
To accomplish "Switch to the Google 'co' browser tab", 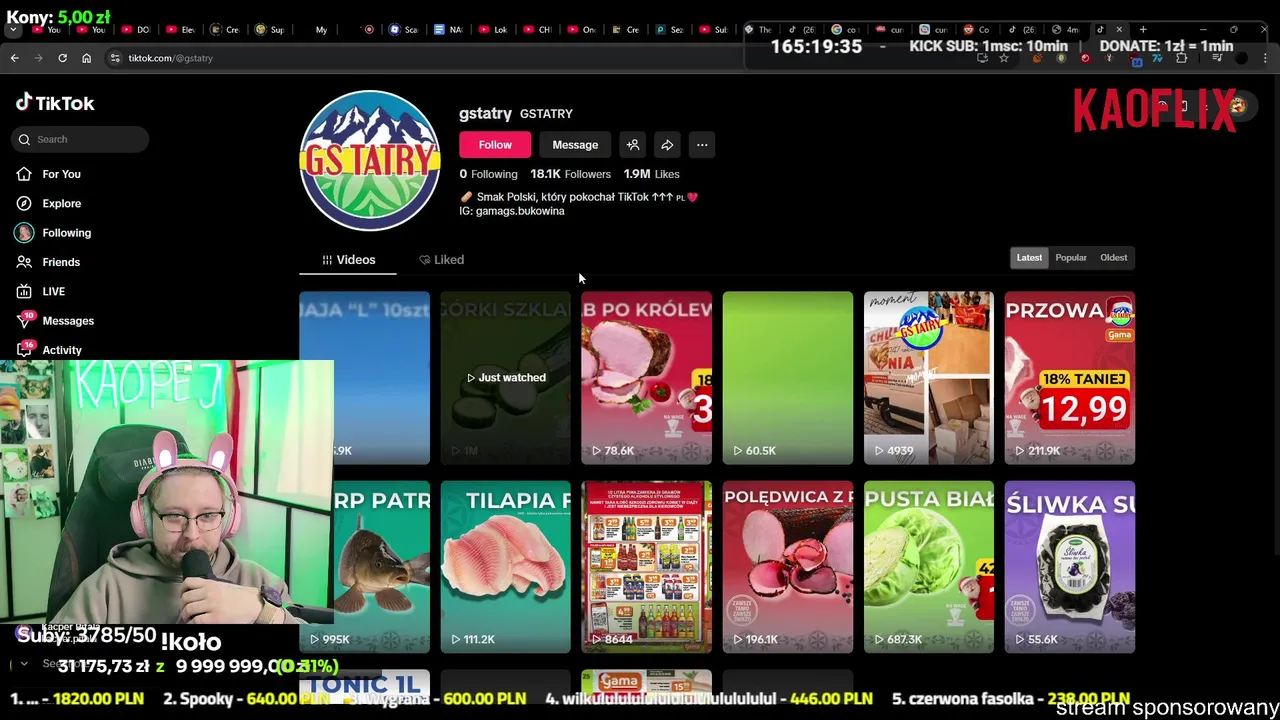I will point(845,30).
